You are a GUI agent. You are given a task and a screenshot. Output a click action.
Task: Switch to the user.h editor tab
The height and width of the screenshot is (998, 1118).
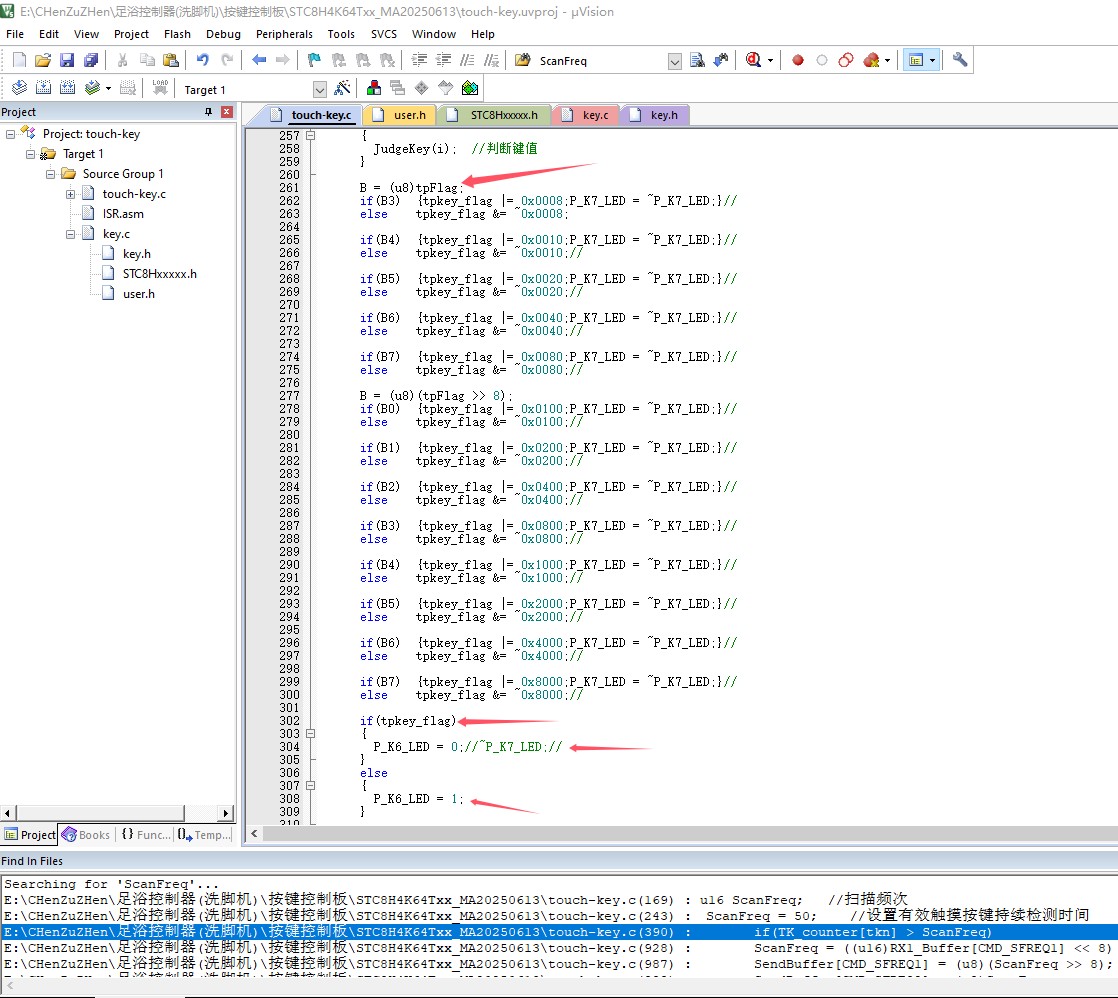click(401, 115)
